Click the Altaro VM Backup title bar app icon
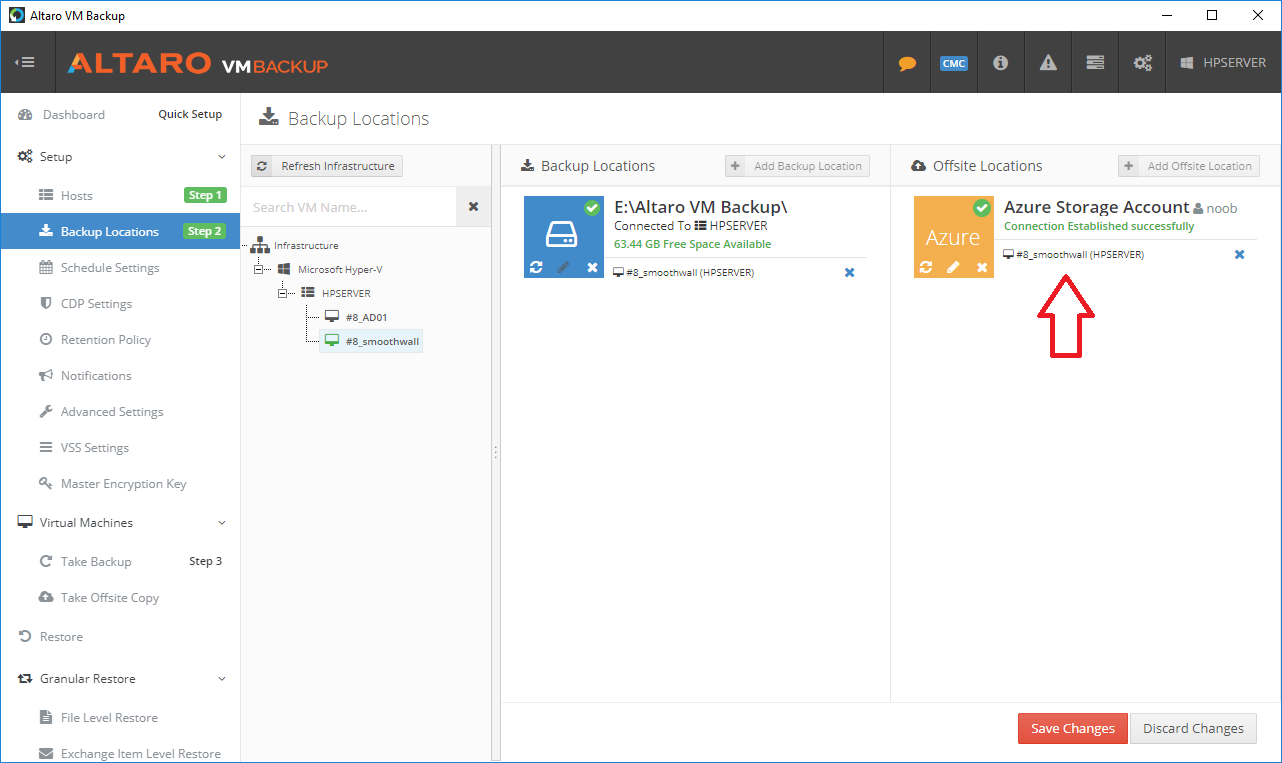Image resolution: width=1282 pixels, height=763 pixels. [17, 15]
